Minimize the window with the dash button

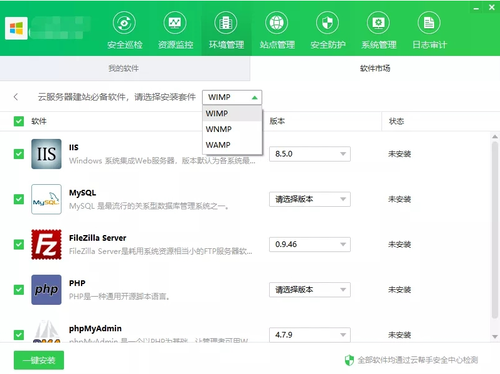476,8
